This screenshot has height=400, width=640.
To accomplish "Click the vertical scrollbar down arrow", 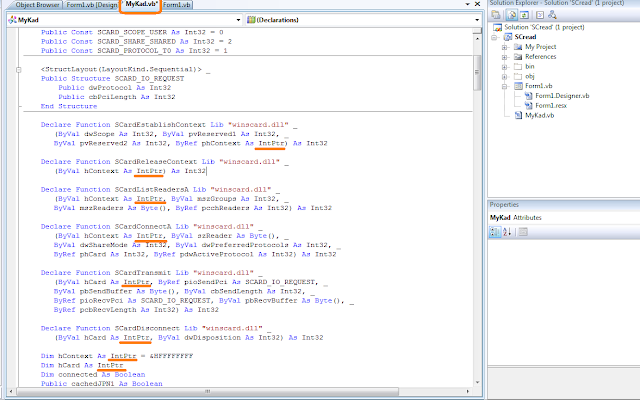I will pos(477,382).
